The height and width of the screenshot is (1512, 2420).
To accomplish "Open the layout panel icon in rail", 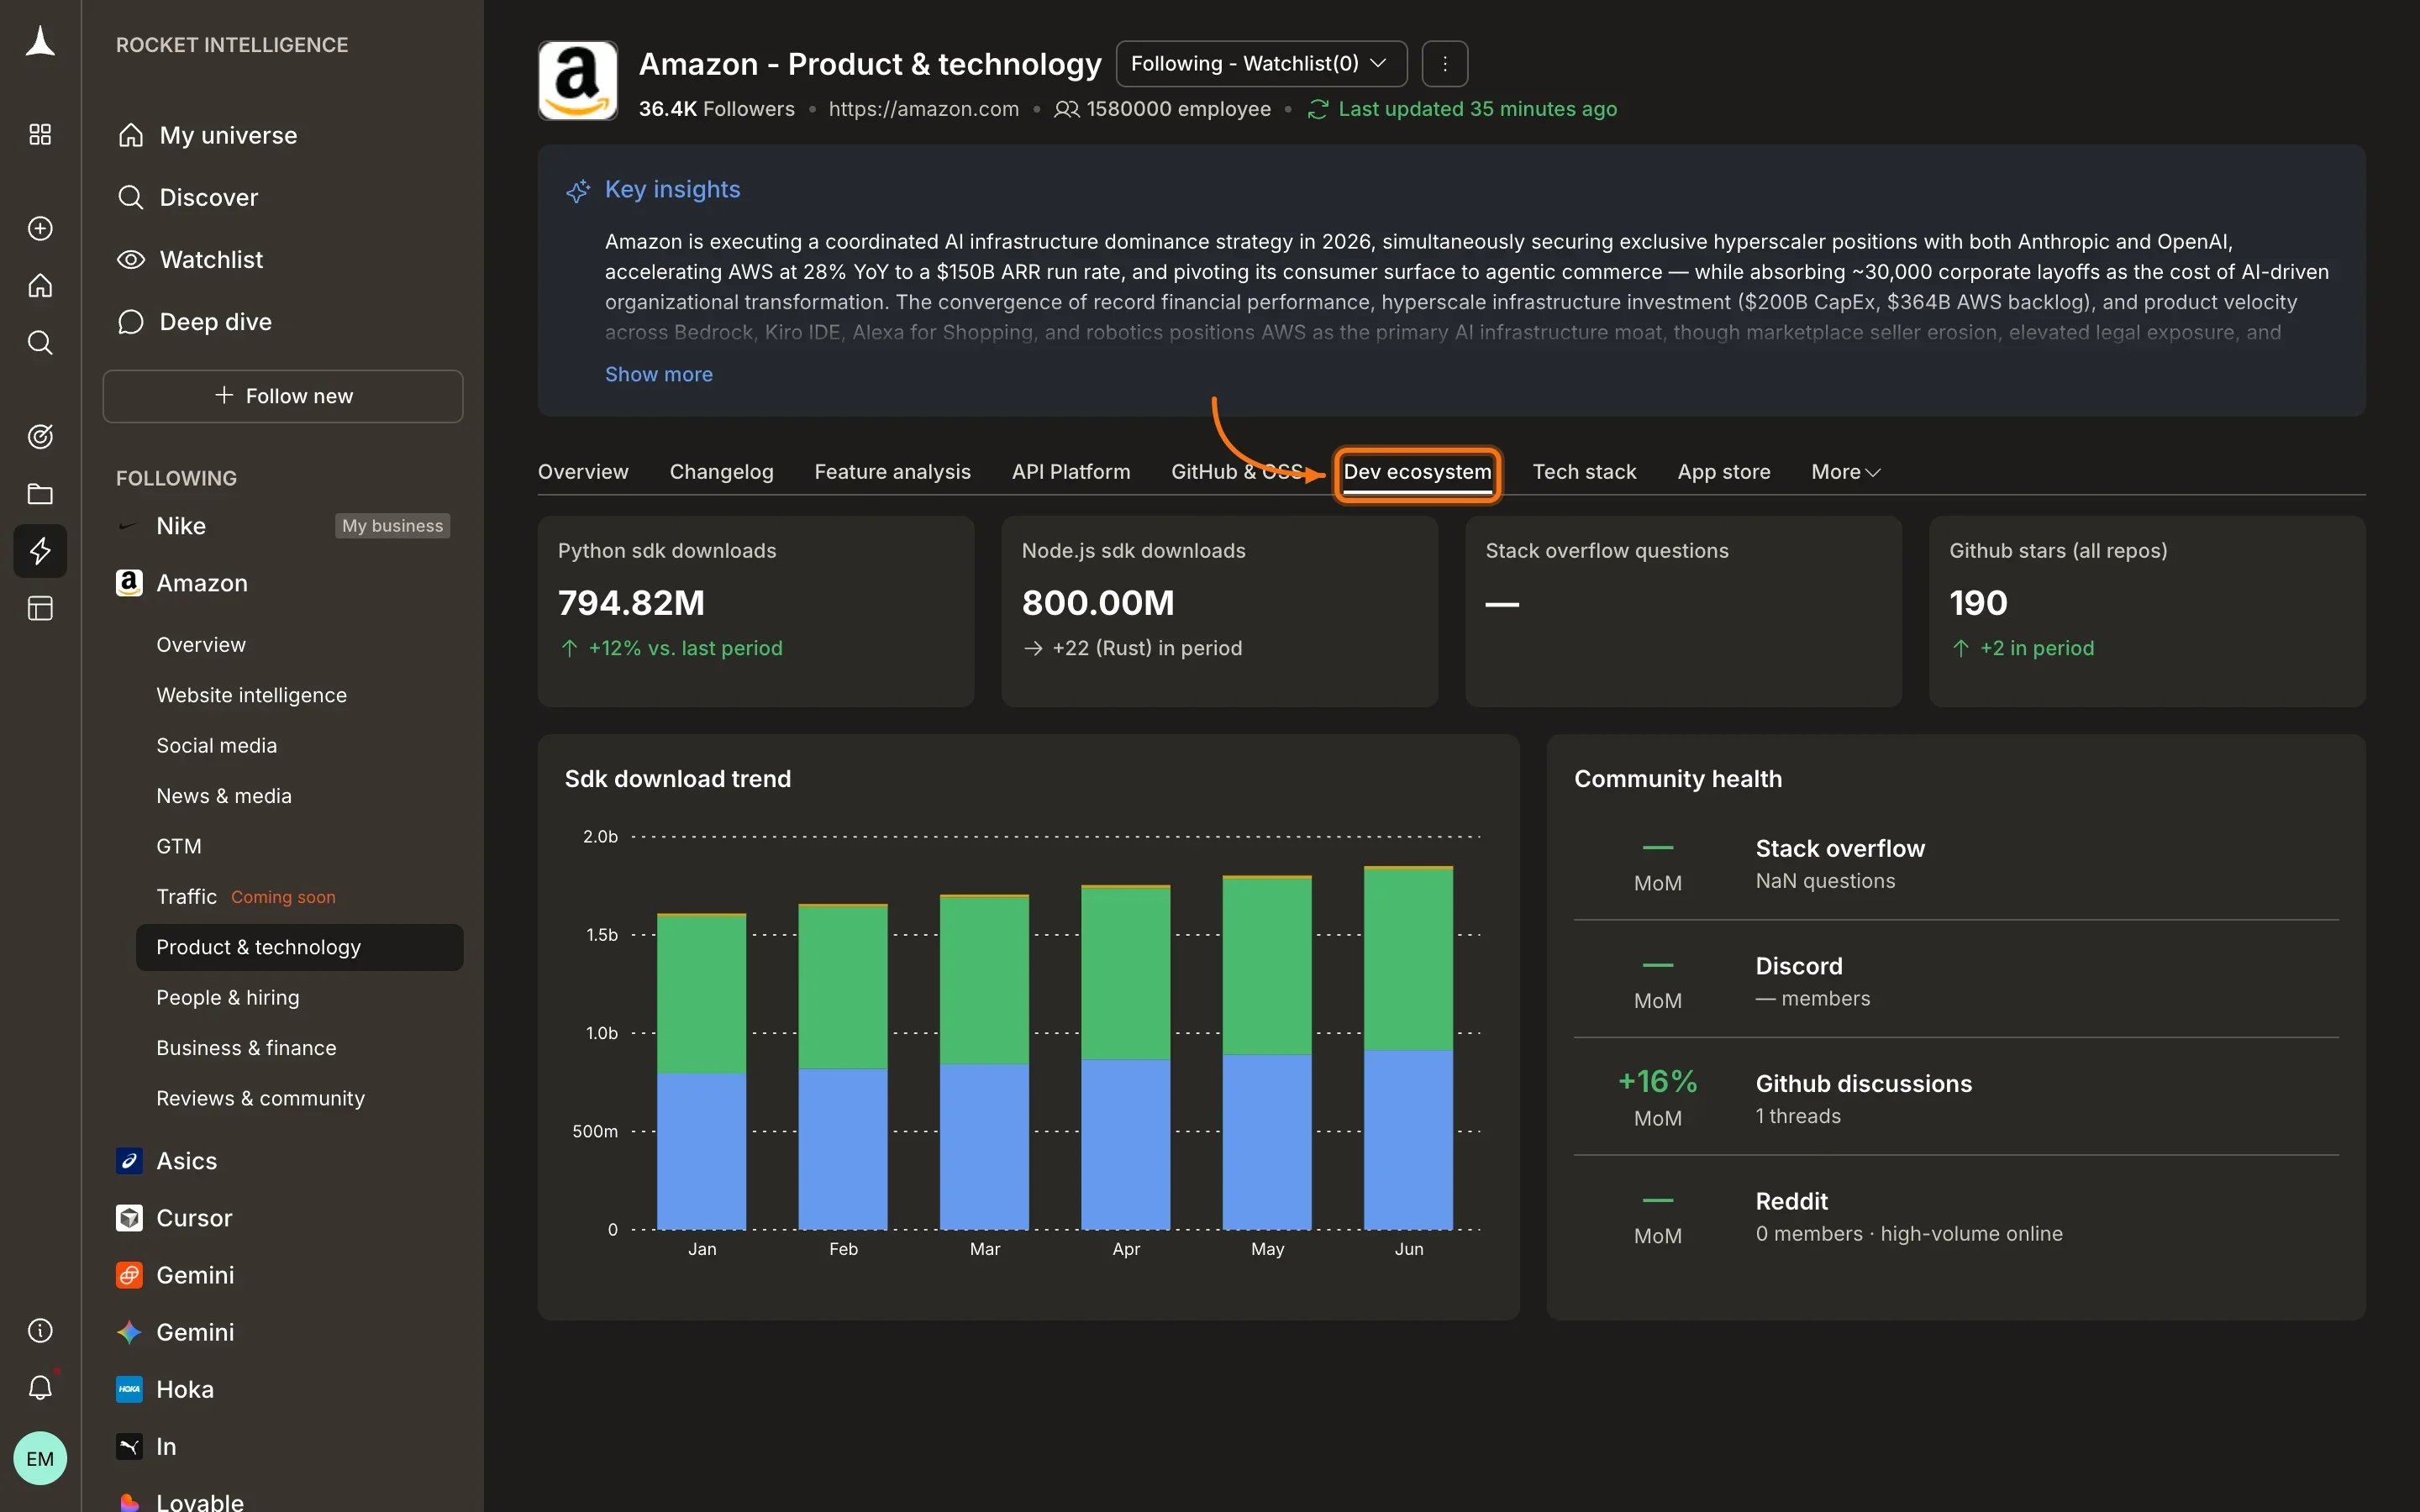I will 40,608.
